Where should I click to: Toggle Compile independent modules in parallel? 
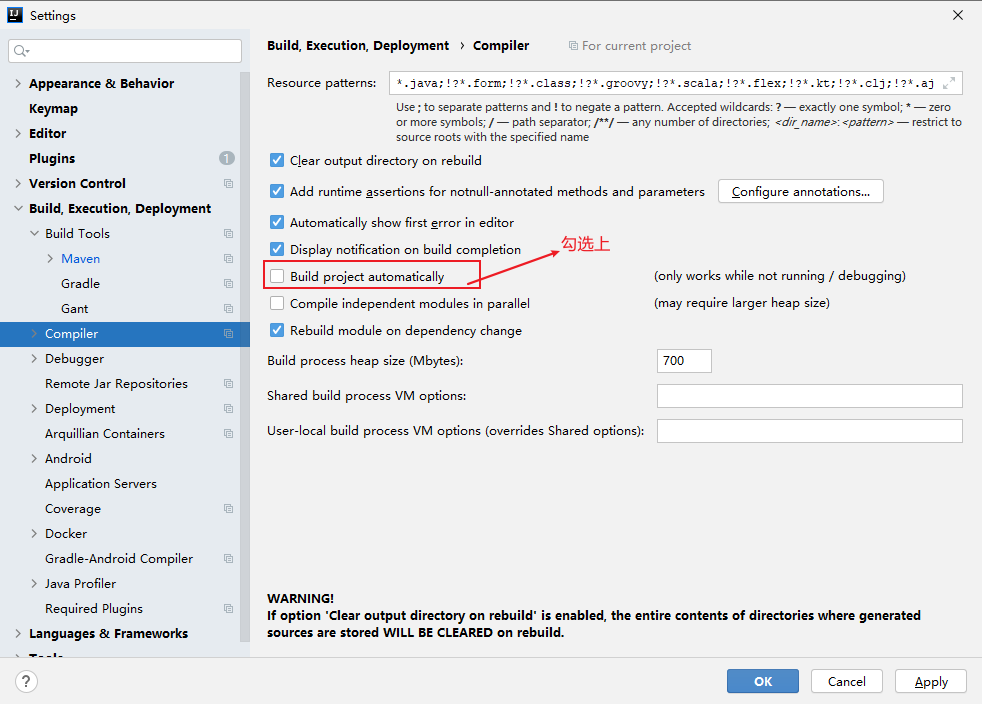277,303
